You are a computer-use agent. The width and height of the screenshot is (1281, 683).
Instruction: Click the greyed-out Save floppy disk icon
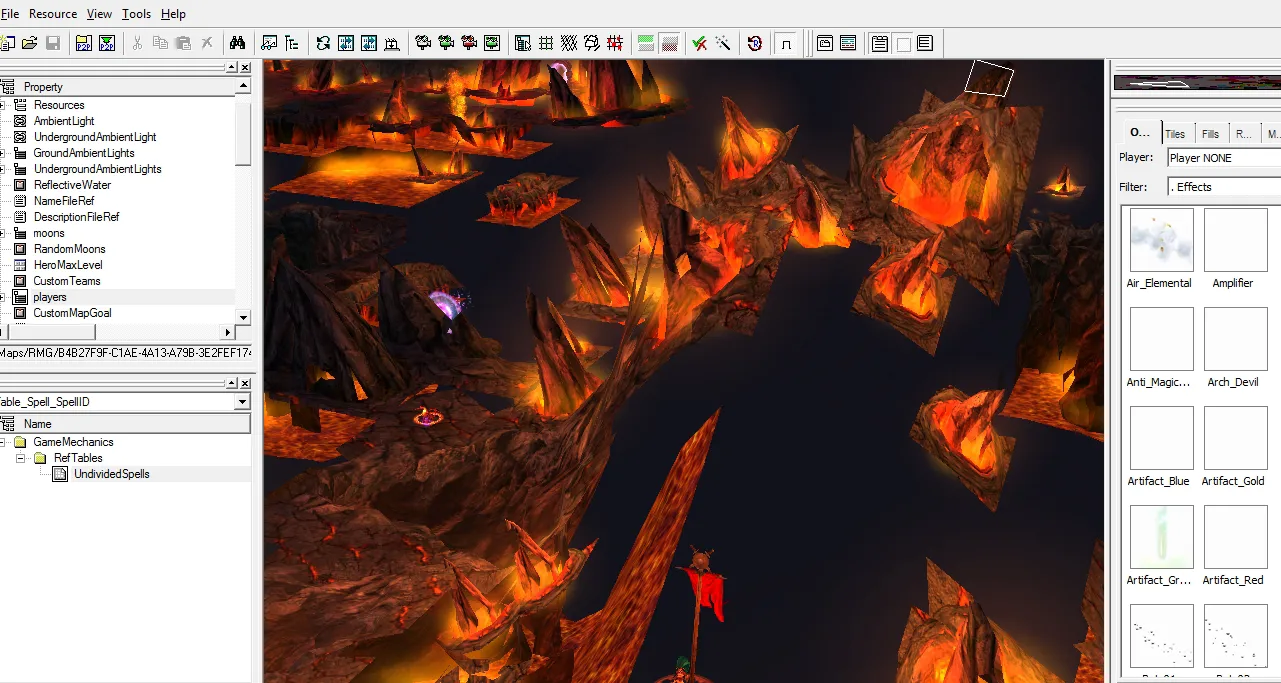pos(53,43)
